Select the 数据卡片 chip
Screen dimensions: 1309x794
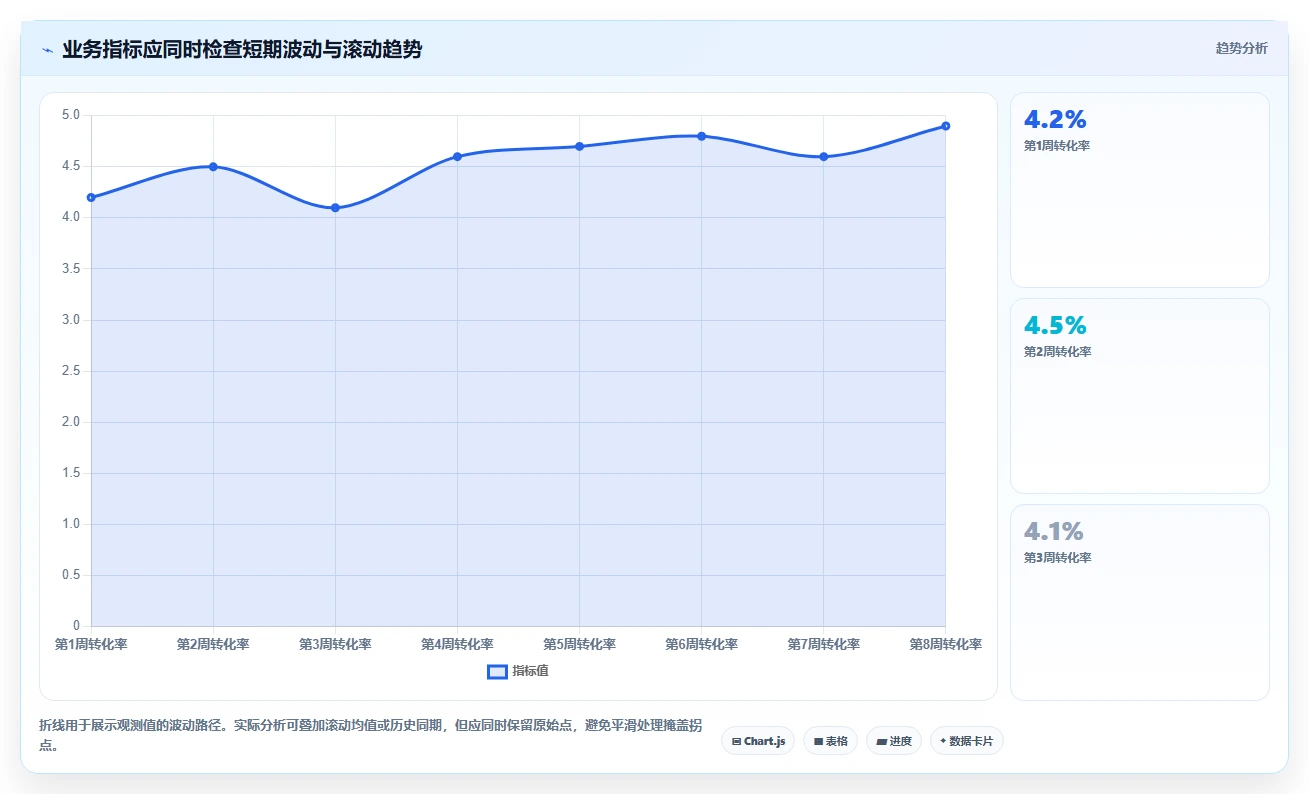point(966,741)
